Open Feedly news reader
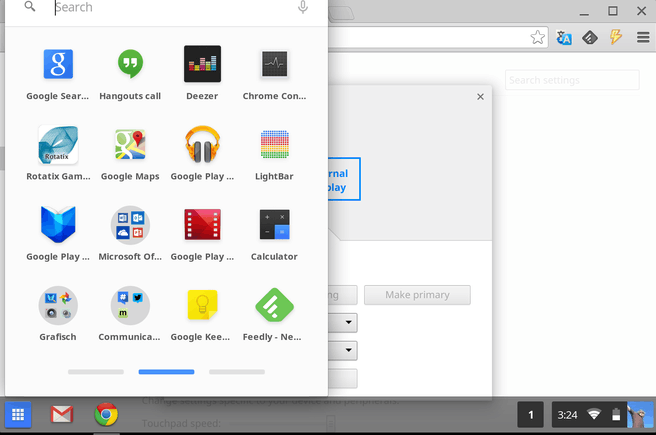 pos(274,305)
